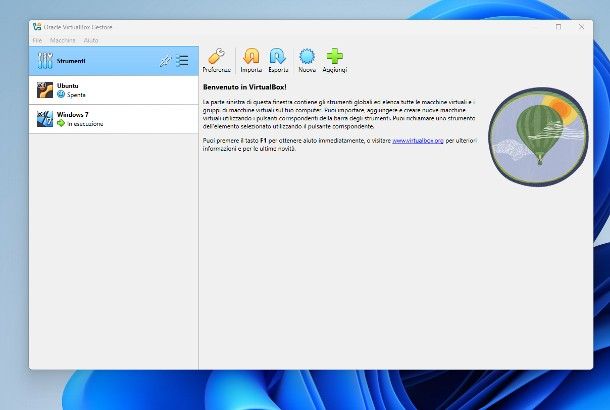Click the Windows 7 OS icon
610x410 pixels.
(x=45, y=119)
